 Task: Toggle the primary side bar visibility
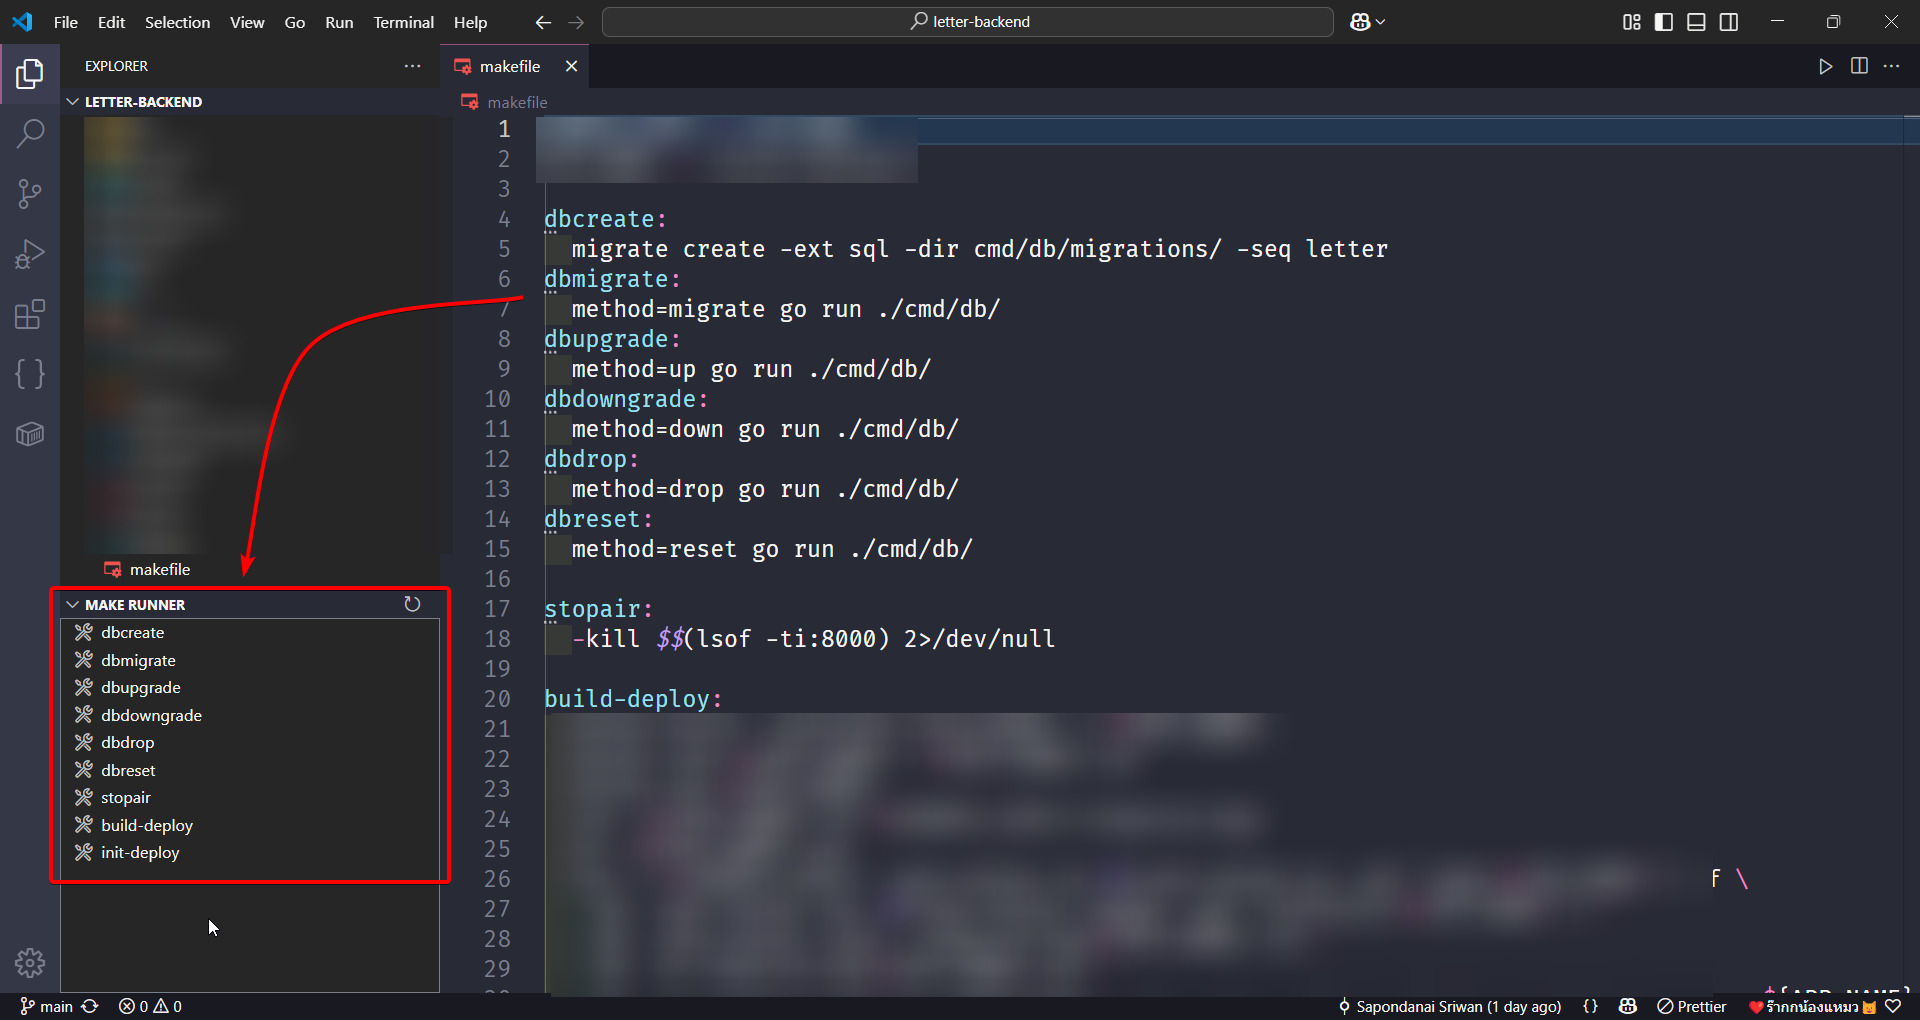coord(1664,22)
